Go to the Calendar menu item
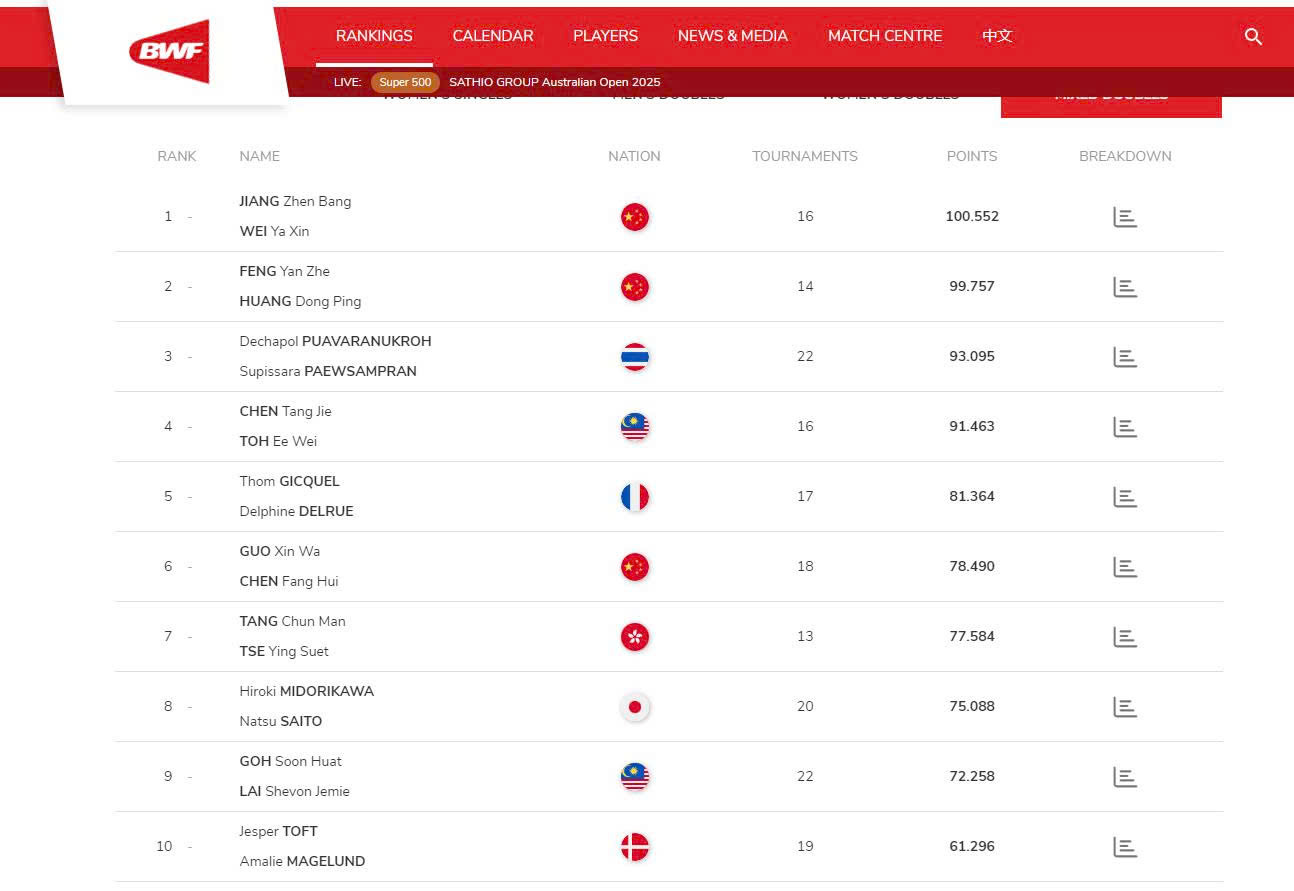 pos(493,36)
